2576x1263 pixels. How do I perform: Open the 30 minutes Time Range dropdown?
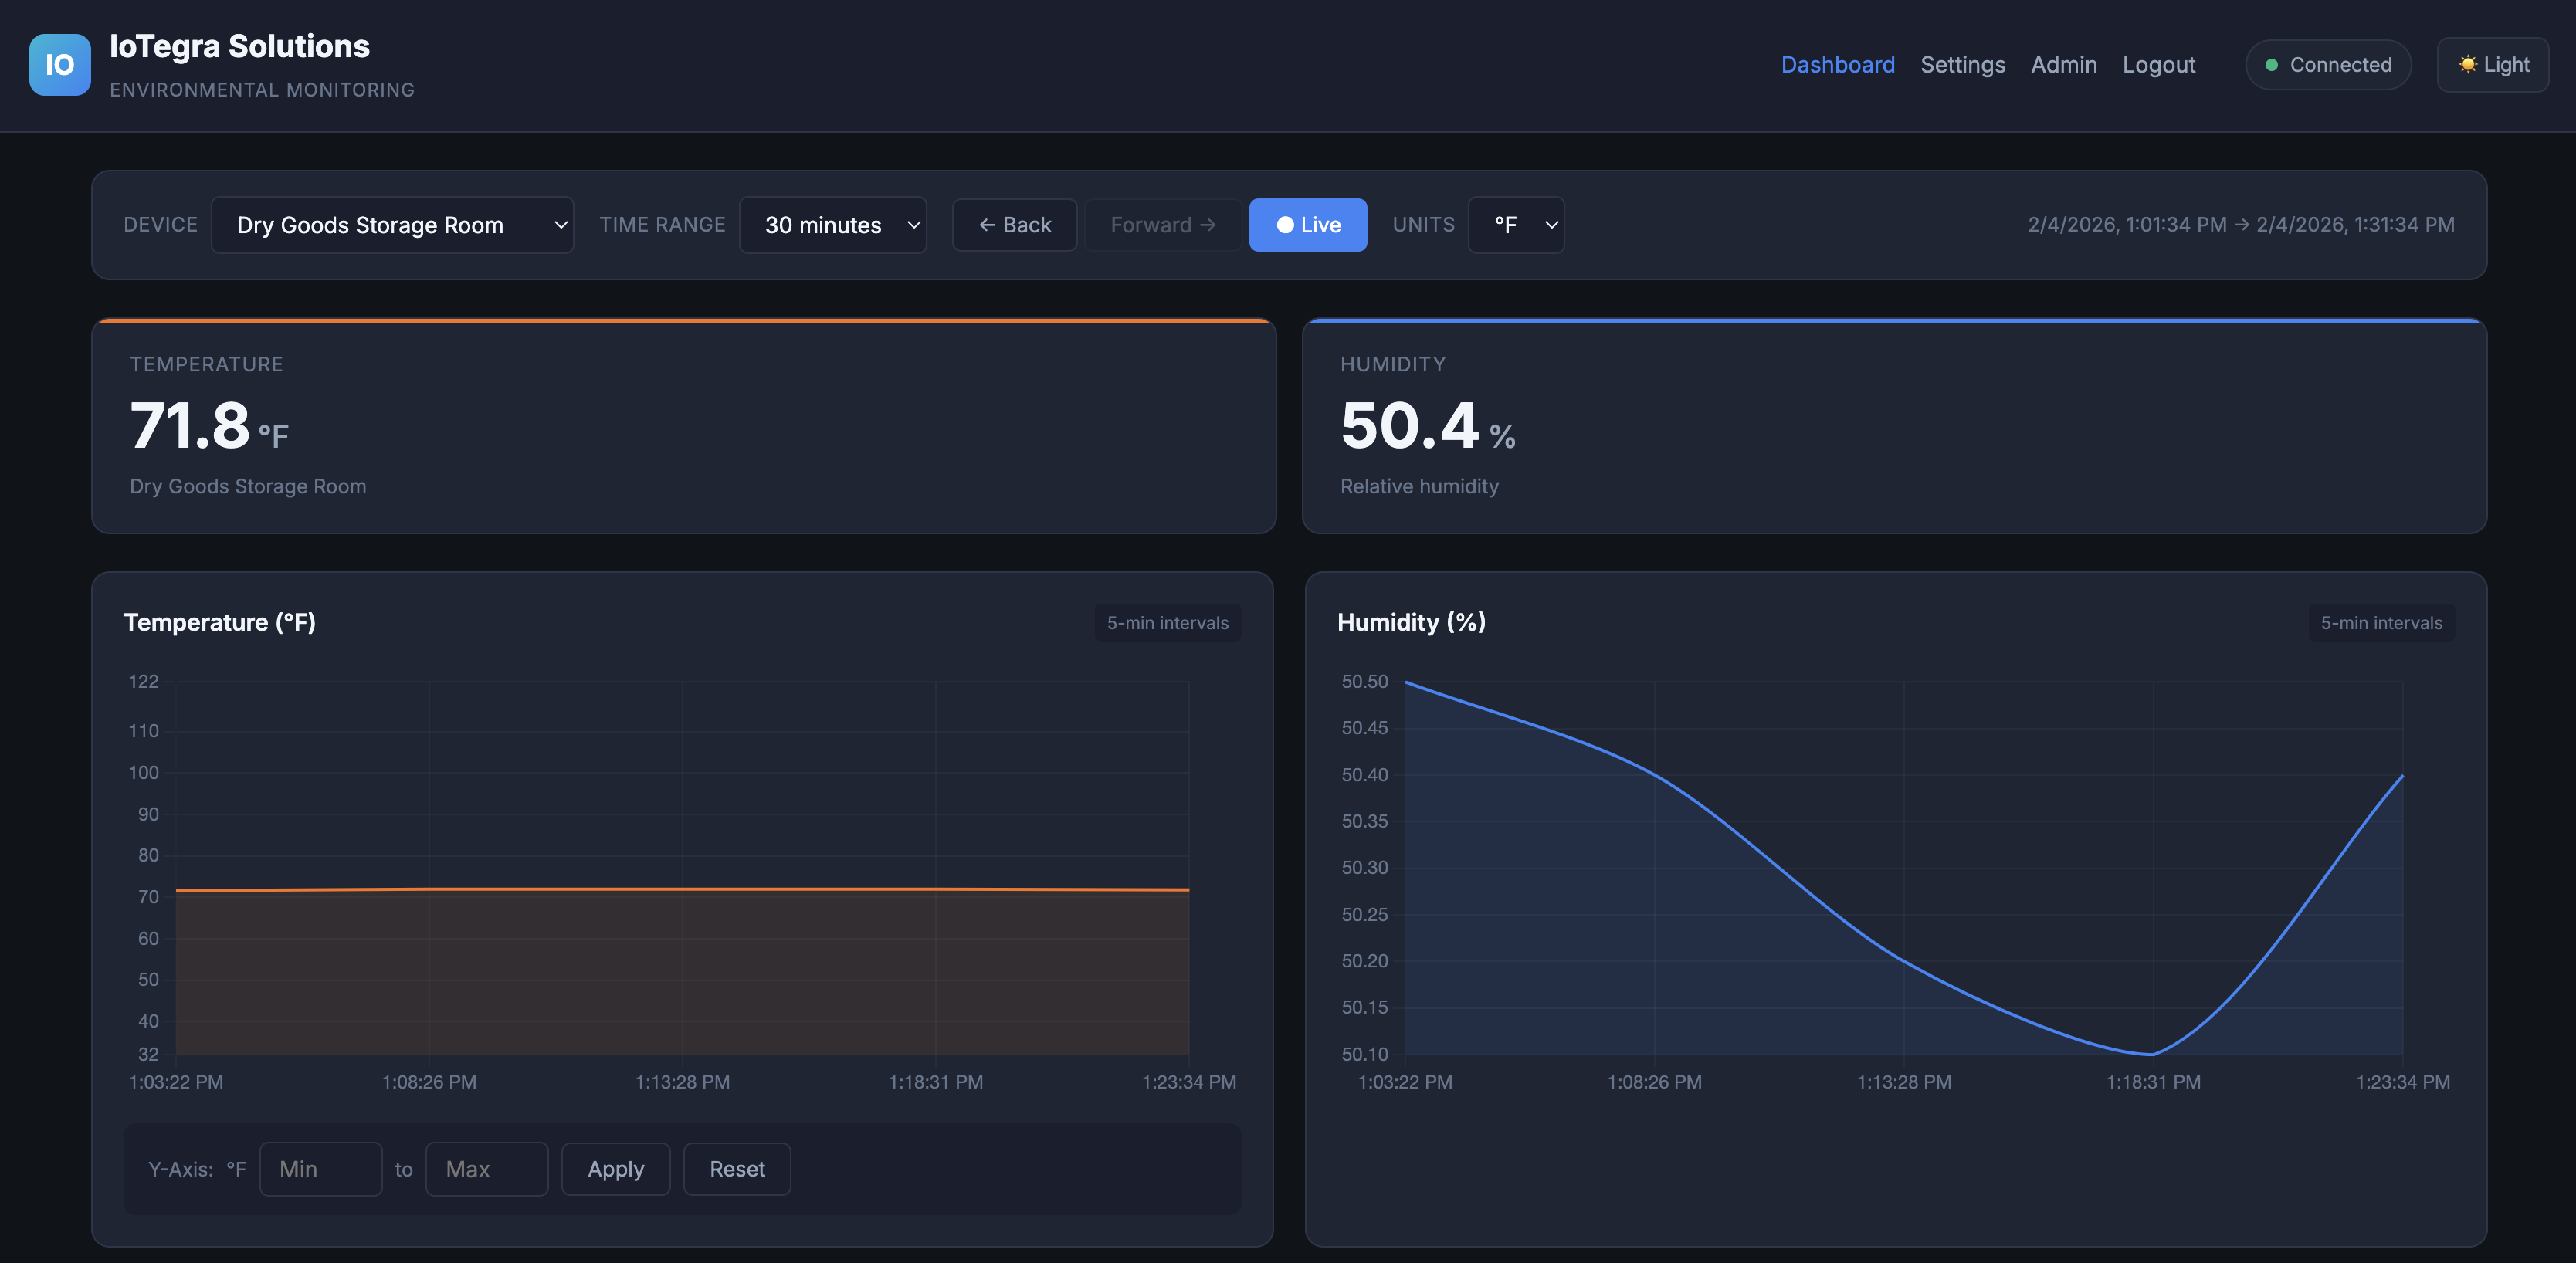point(833,224)
